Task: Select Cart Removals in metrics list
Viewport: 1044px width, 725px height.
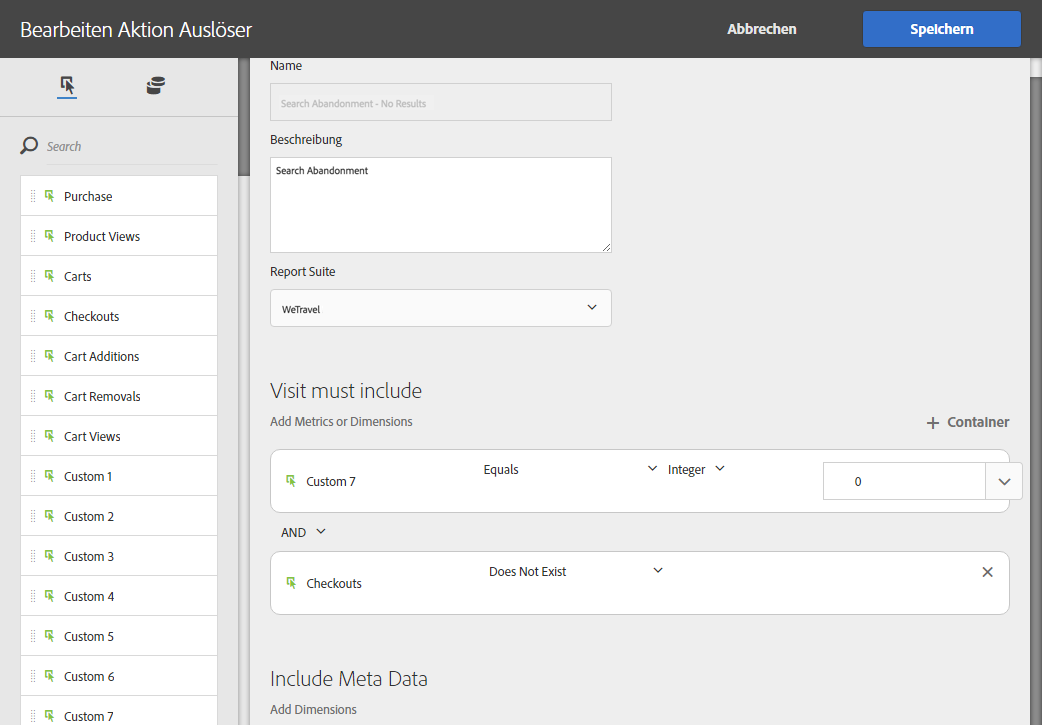Action: coord(102,396)
